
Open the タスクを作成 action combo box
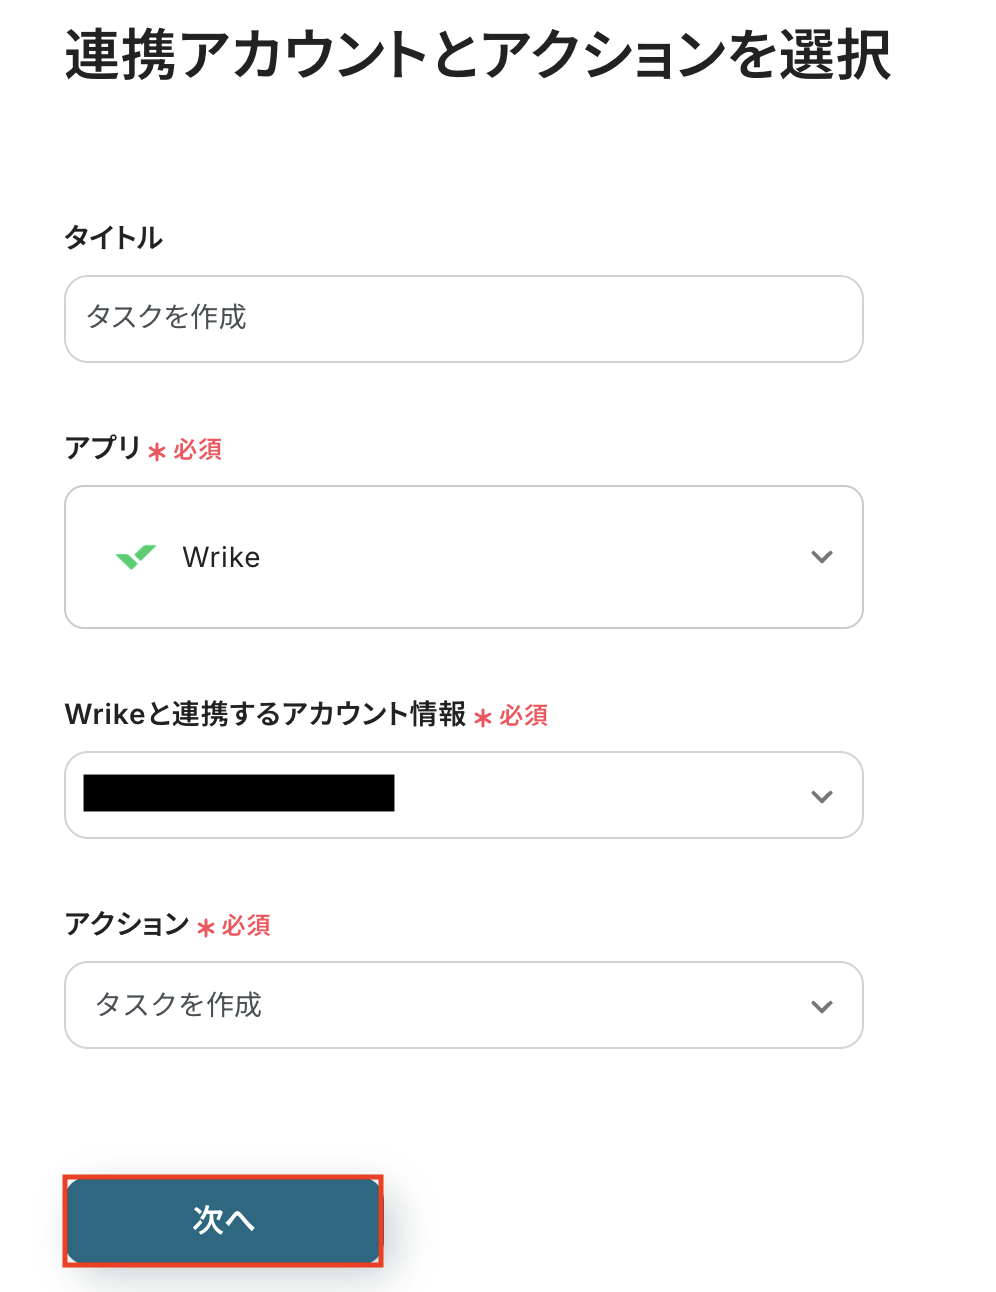[440, 1005]
